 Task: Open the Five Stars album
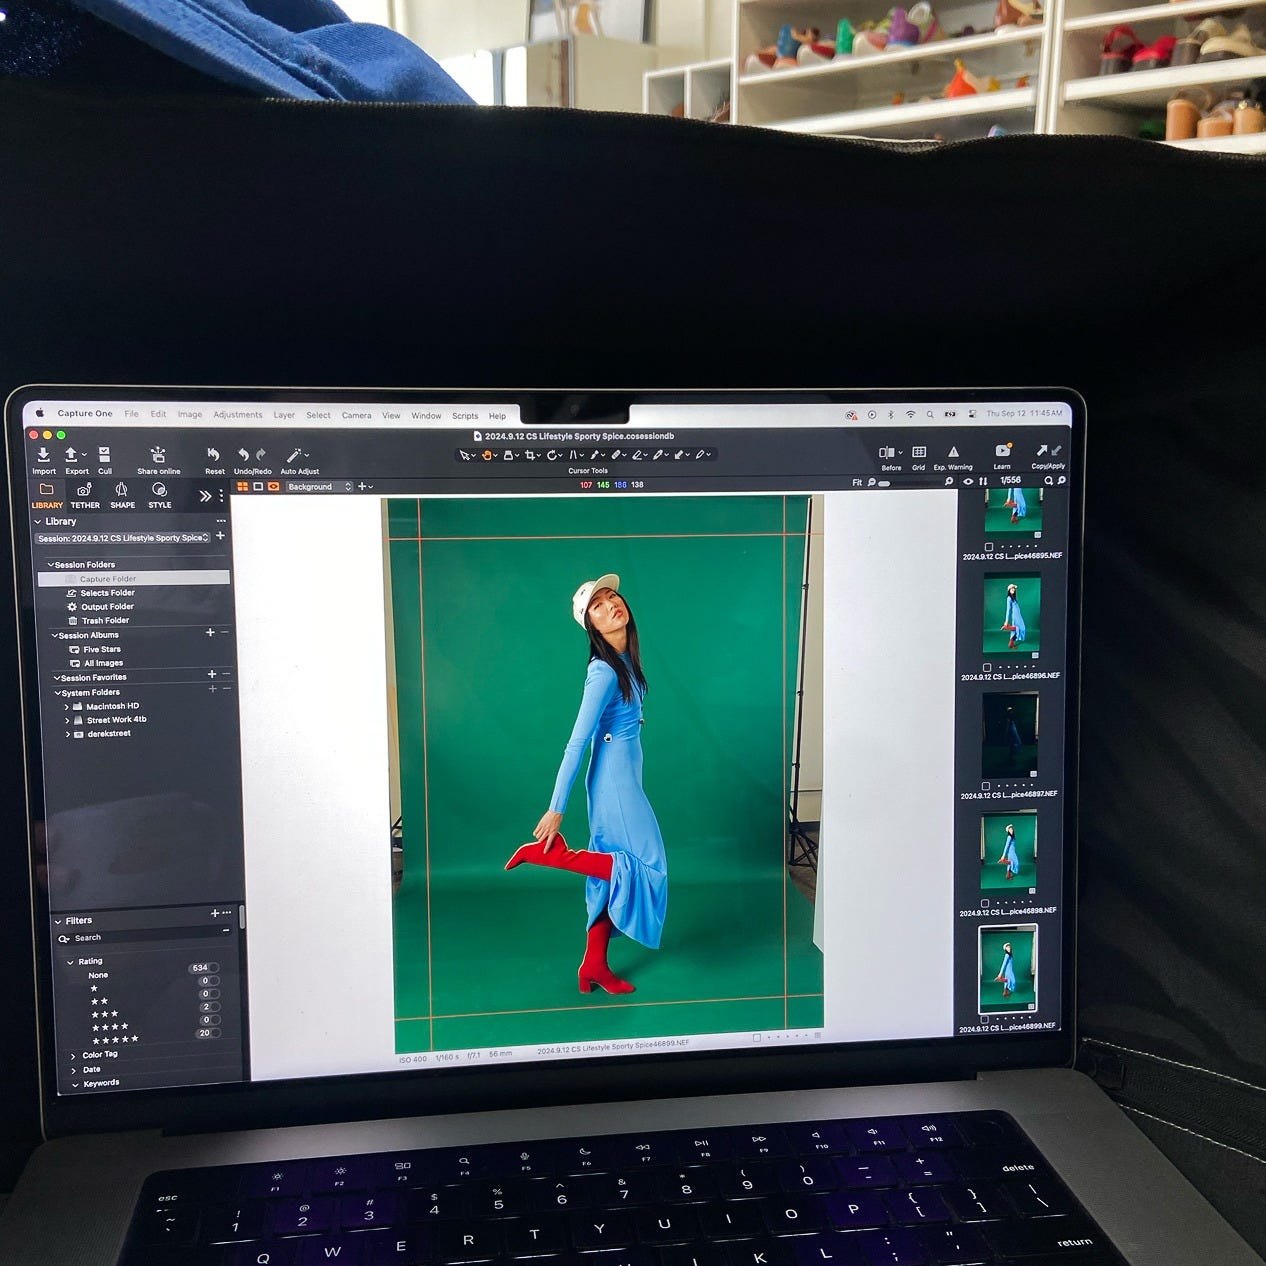click(101, 650)
